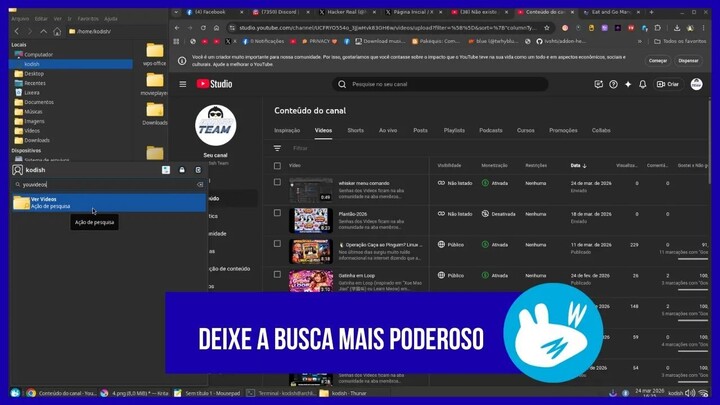
Task: Open the extensions puzzle icon in browser
Action: 658,28
